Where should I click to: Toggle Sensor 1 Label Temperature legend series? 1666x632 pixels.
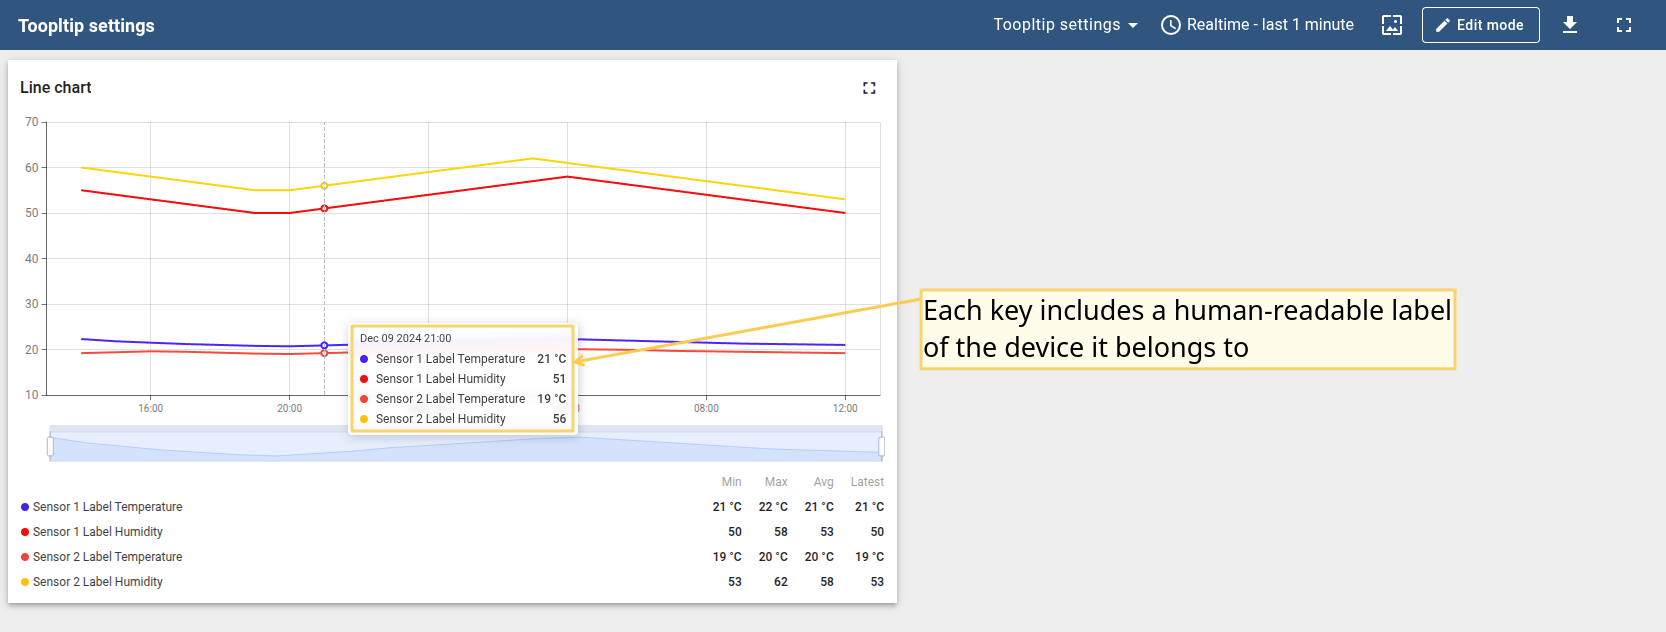[x=107, y=507]
